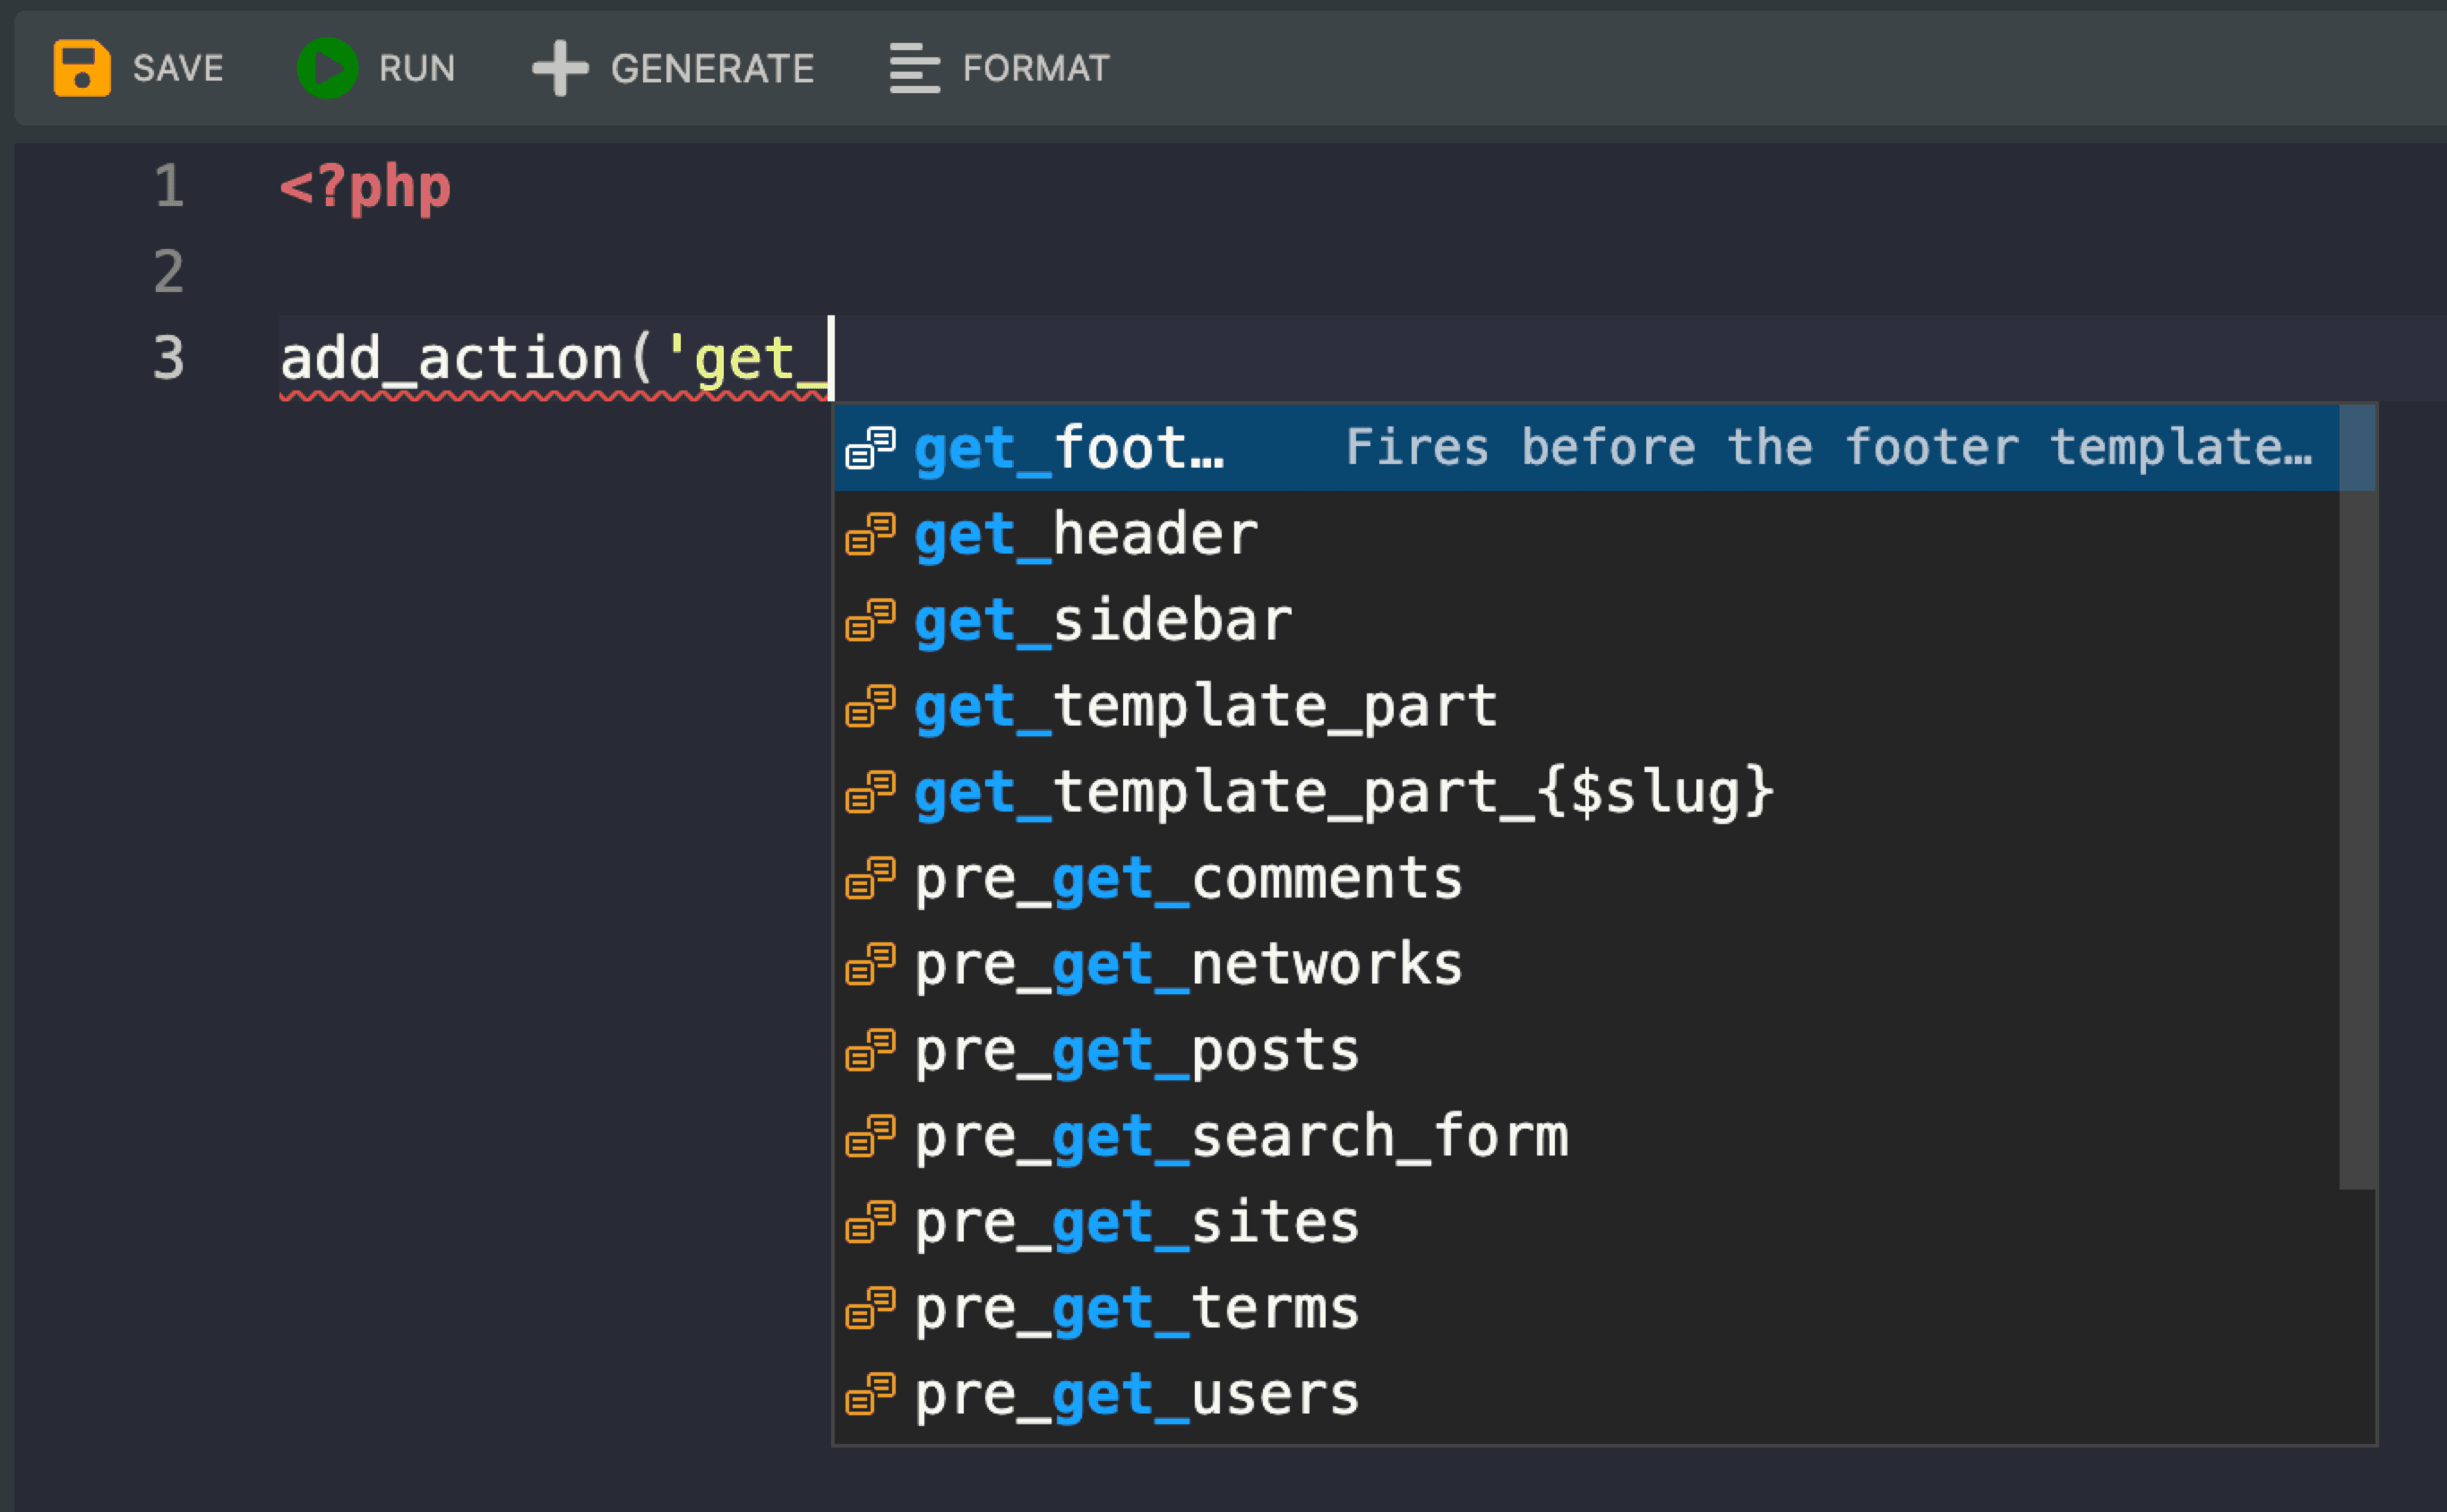2447x1512 pixels.
Task: Click the autocomplete list scrollbar thumb
Action: point(2357,797)
